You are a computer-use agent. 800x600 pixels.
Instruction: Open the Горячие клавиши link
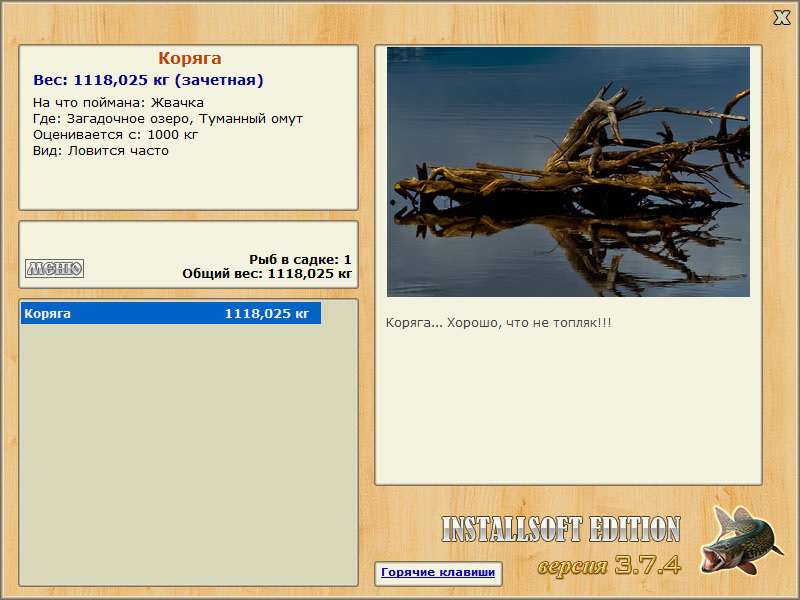438,572
